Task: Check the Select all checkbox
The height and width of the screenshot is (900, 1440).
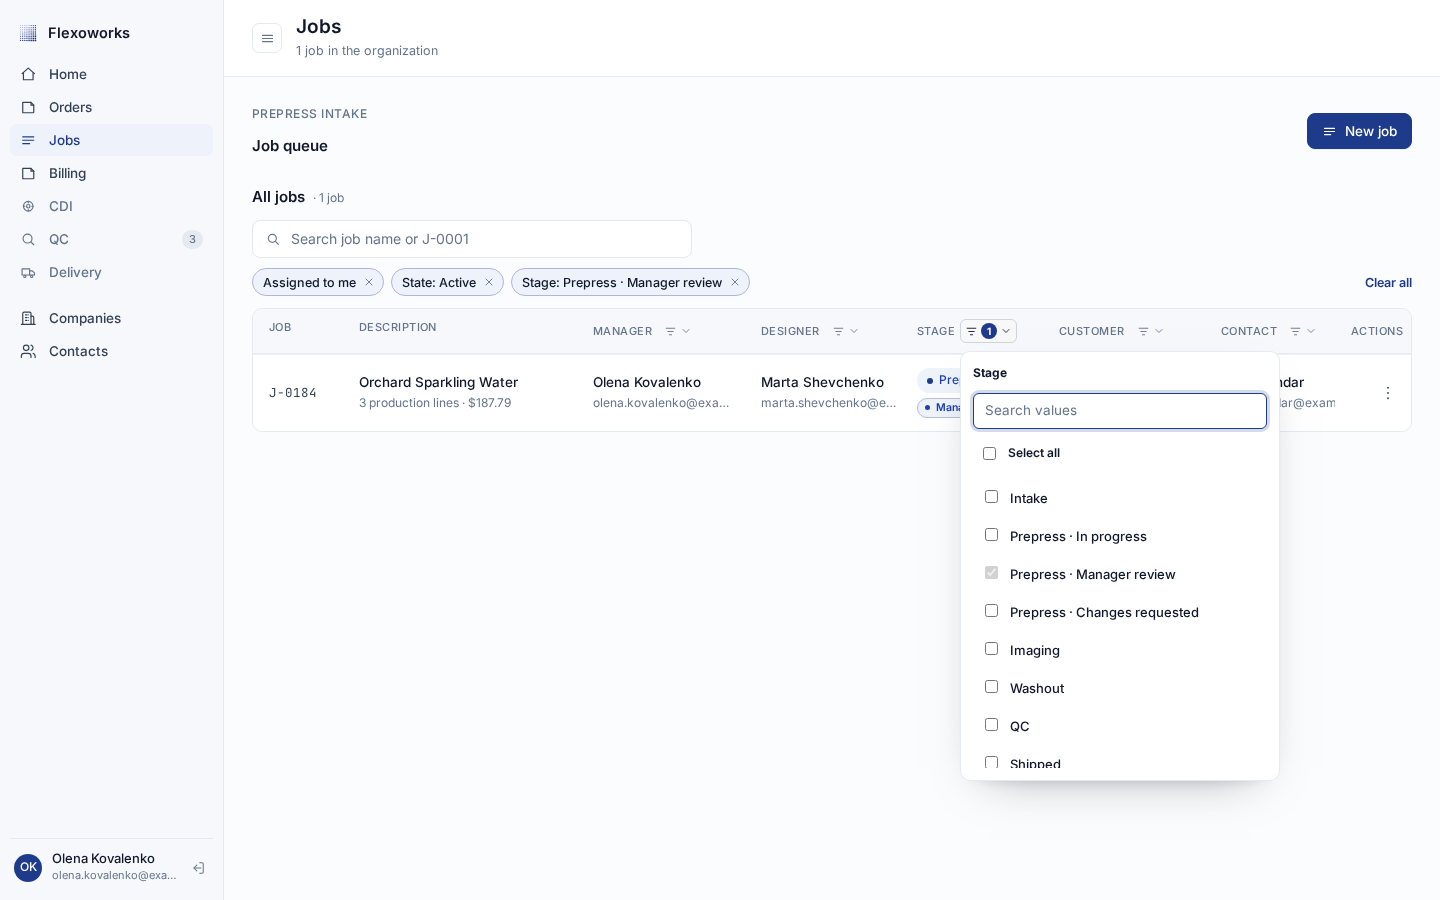Action: (989, 453)
